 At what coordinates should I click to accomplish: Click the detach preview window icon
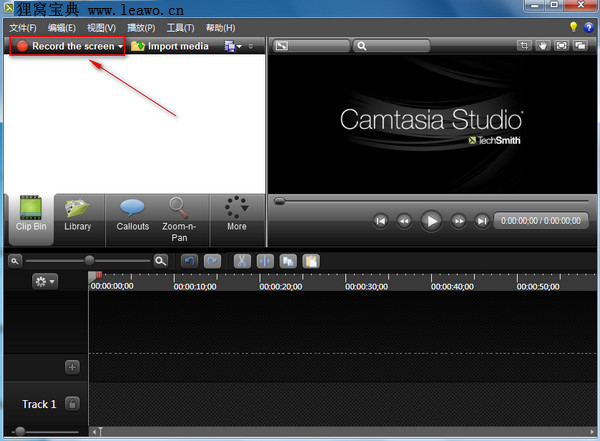pos(580,46)
